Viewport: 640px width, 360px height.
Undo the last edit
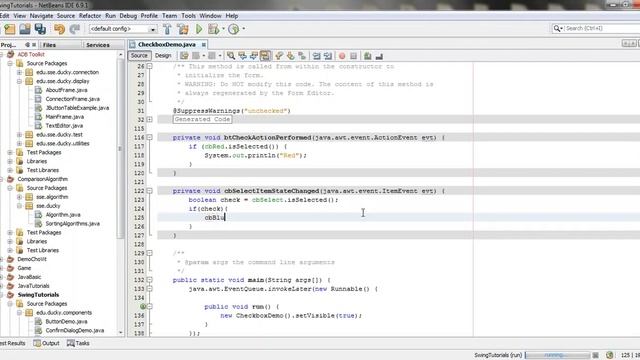point(60,29)
